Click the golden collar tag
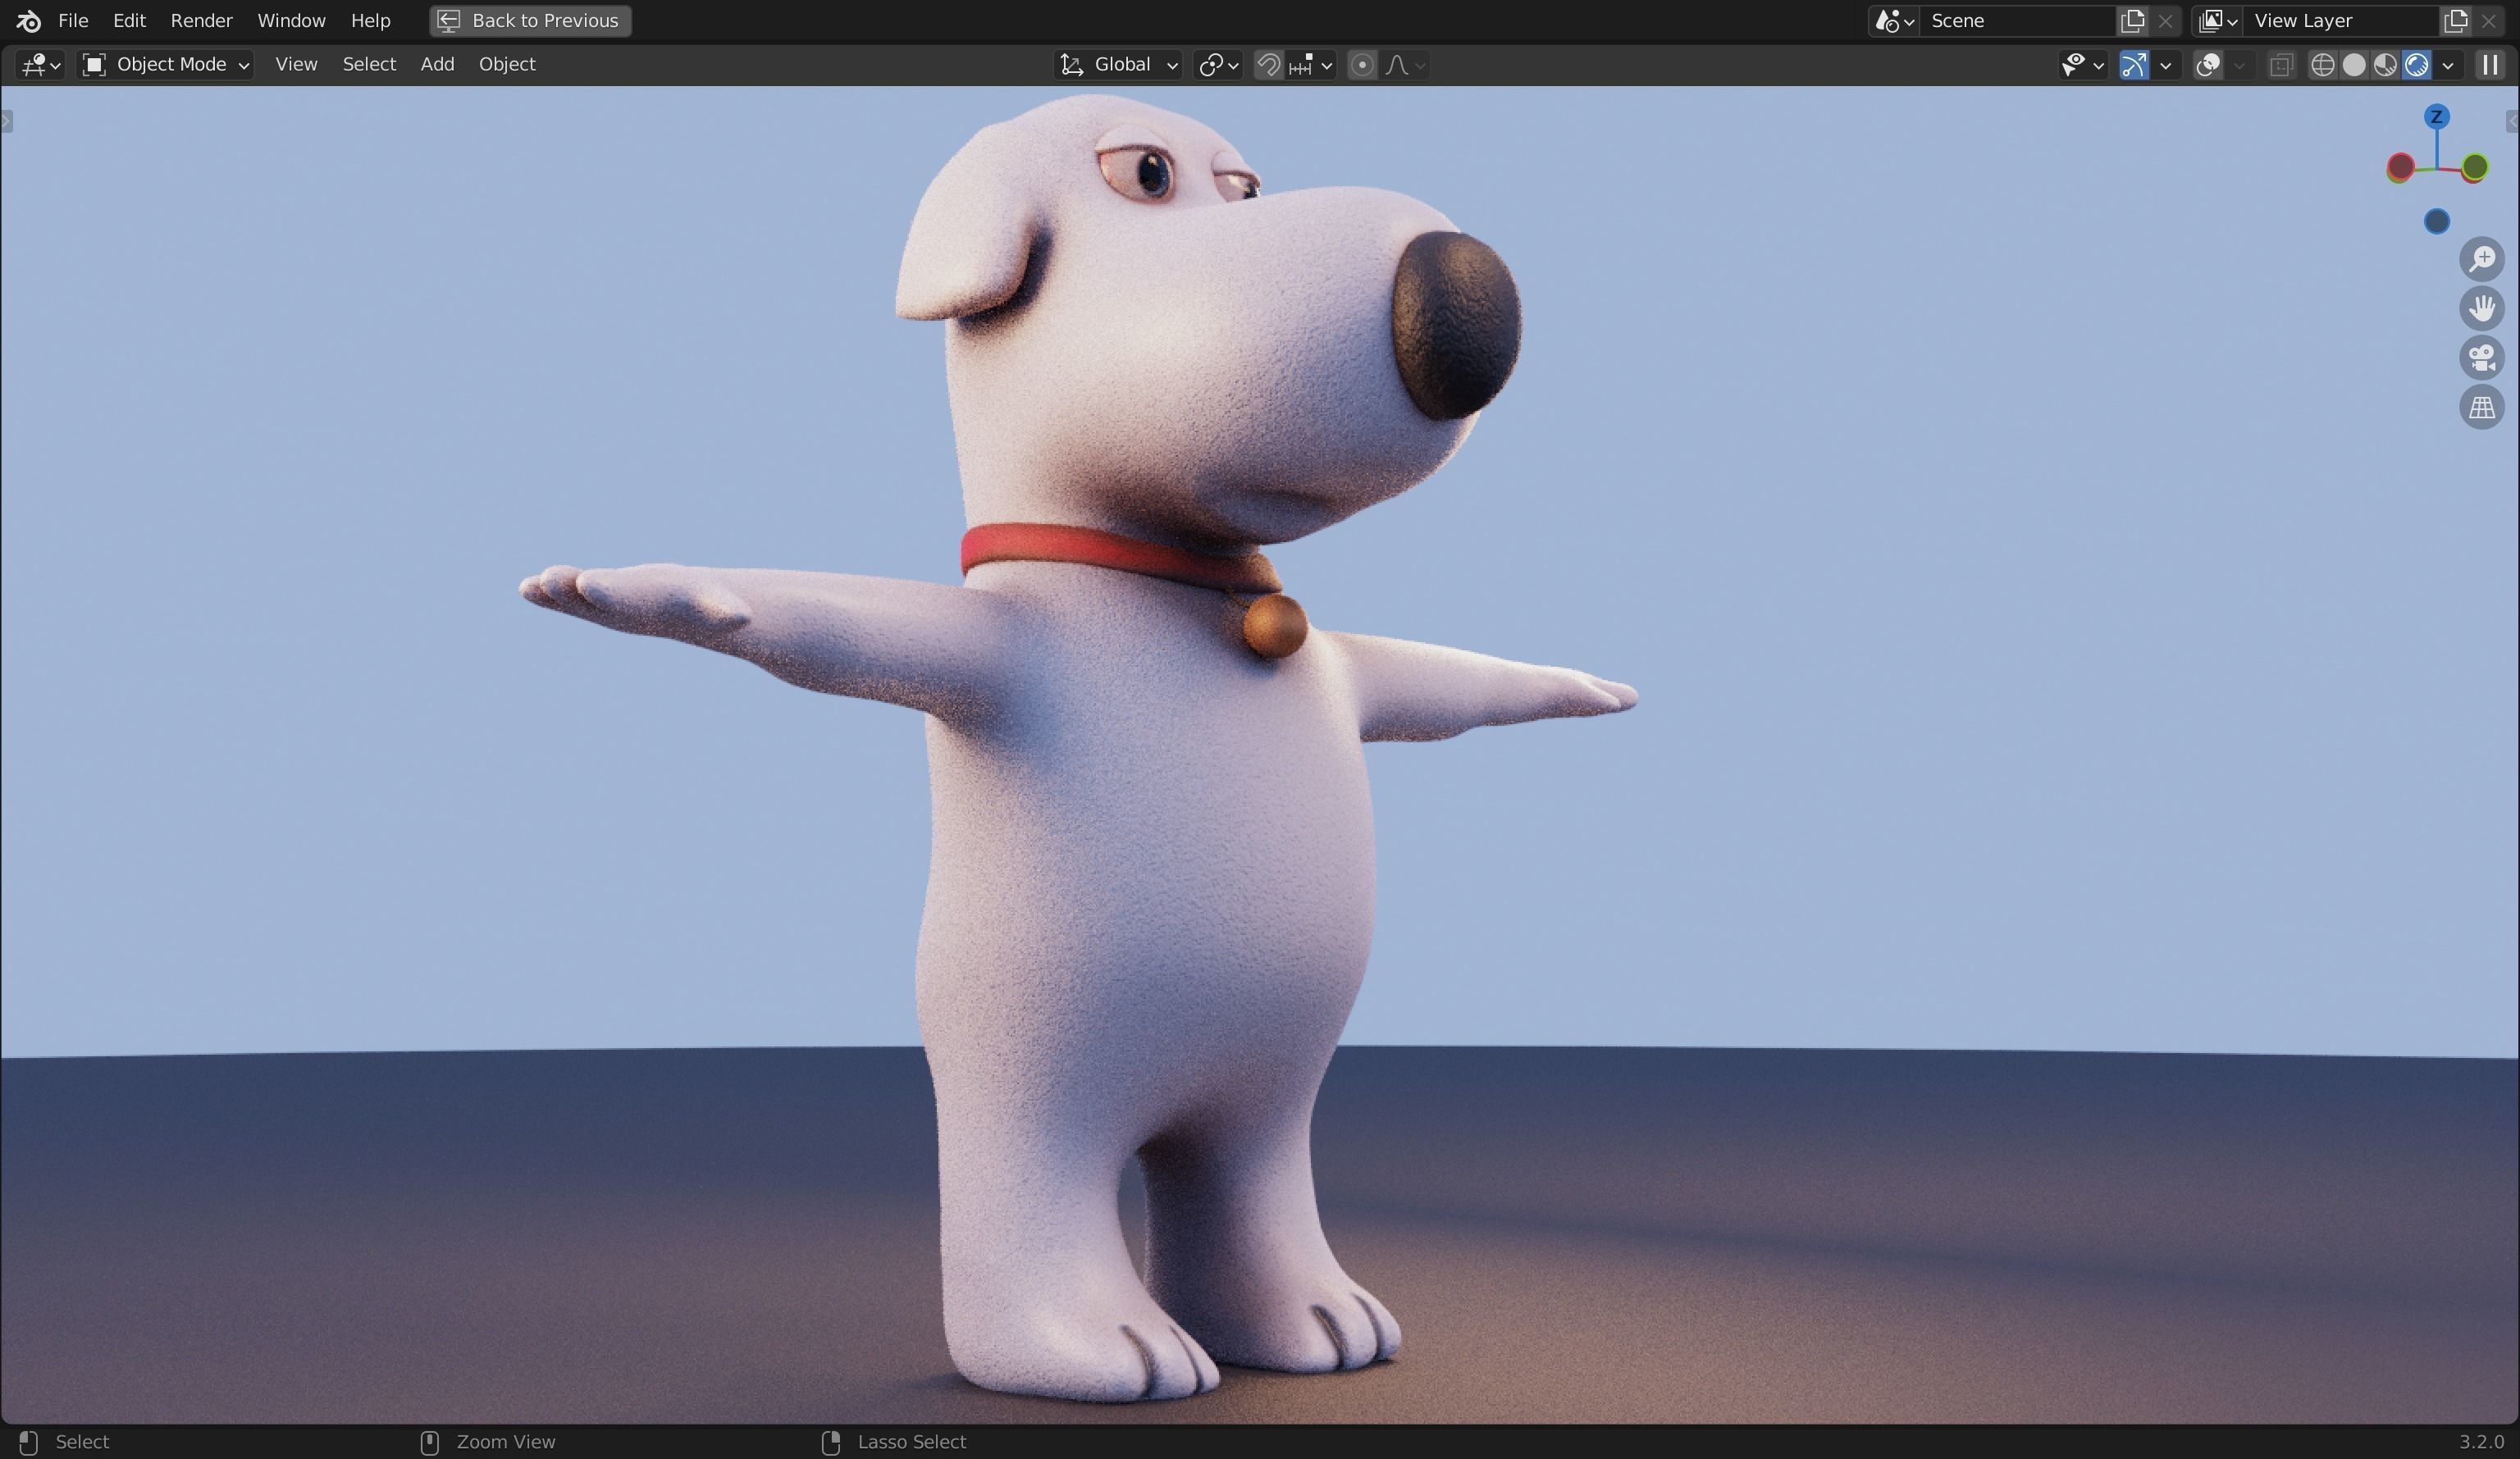The width and height of the screenshot is (2520, 1459). pos(1274,626)
